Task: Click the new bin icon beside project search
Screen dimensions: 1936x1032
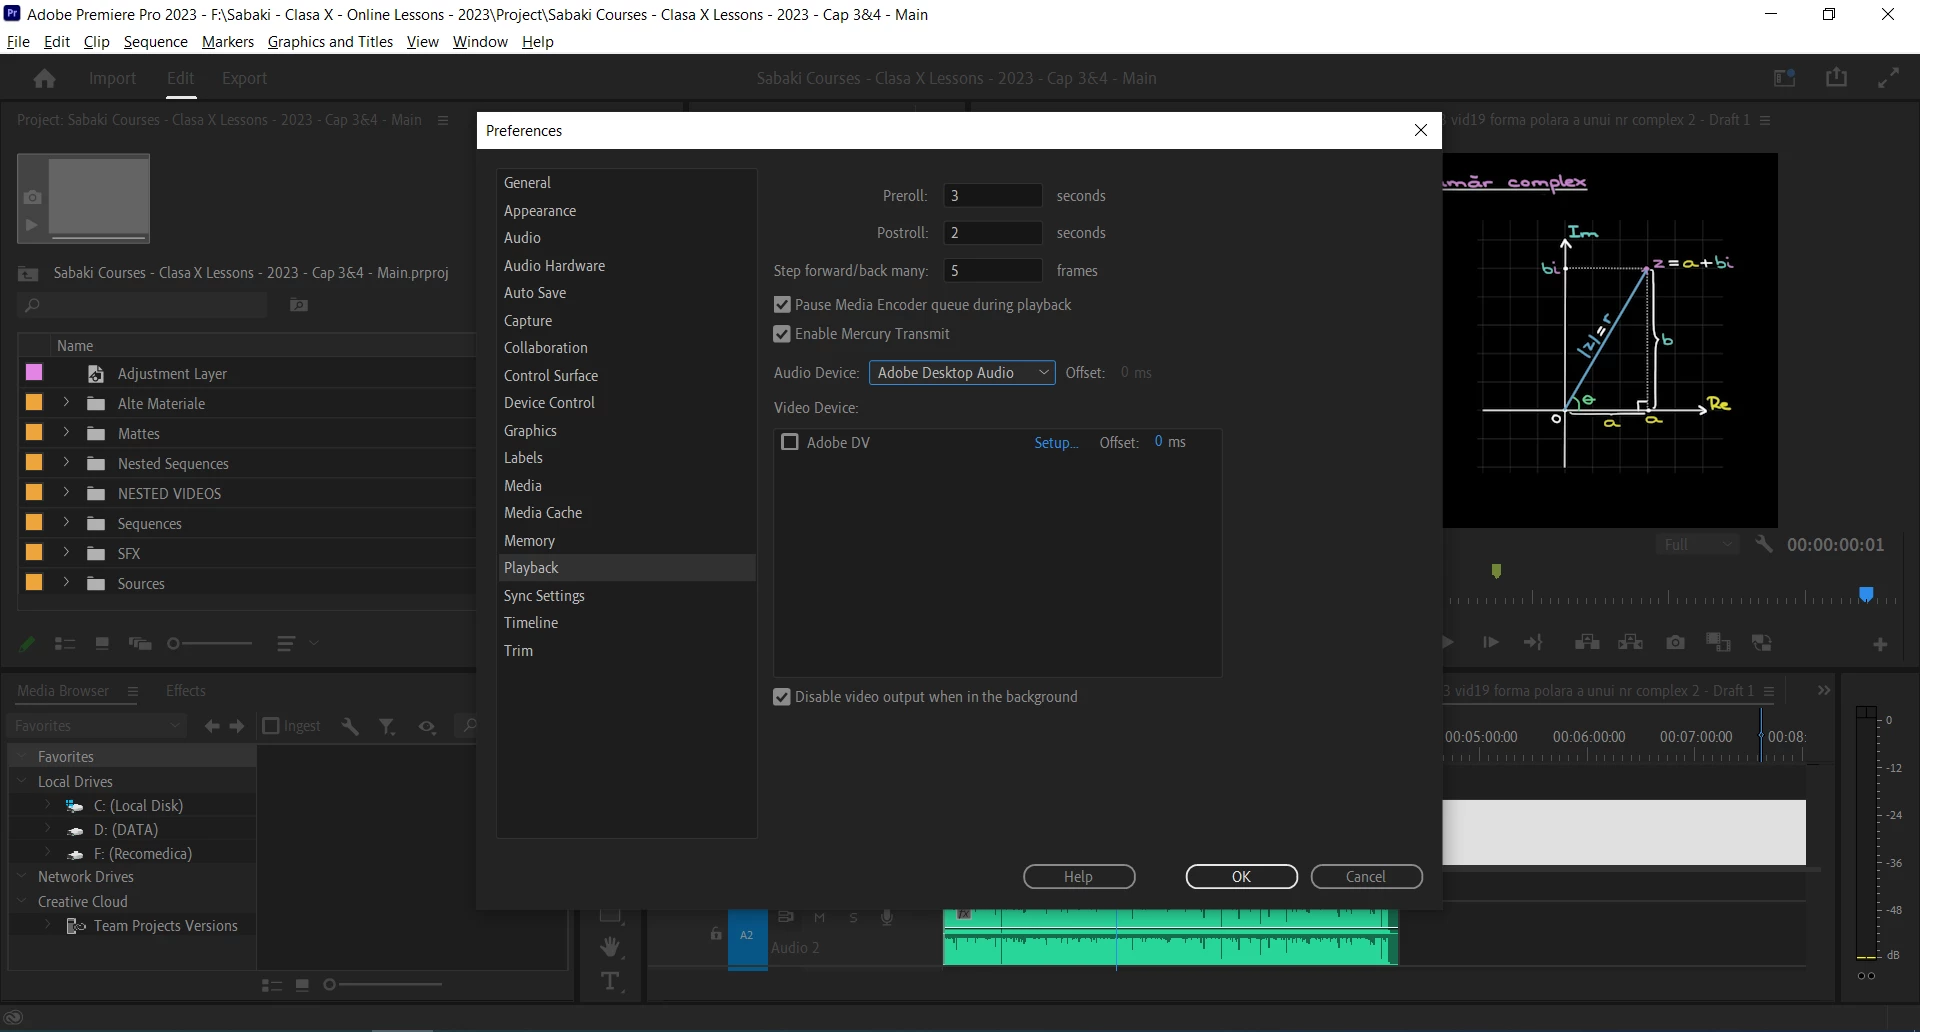Action: 298,305
